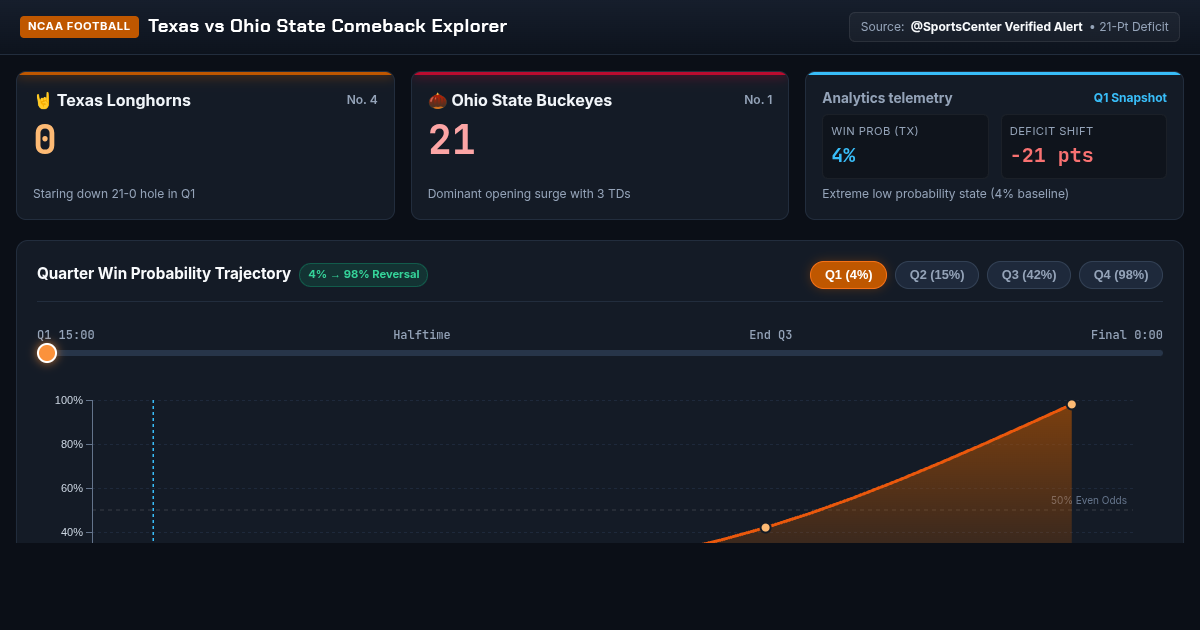Select the DEFICIT SHIFT -21 pts tile

(1084, 146)
